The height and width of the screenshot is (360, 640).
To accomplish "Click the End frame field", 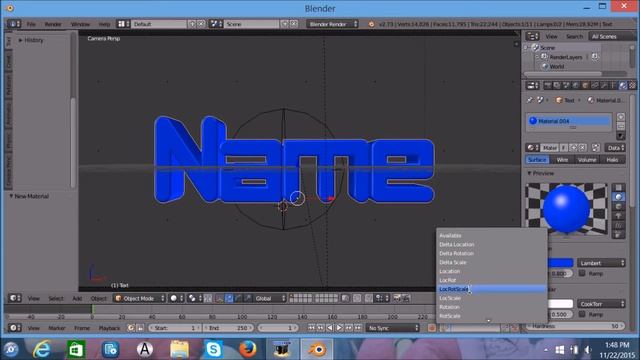I will click(x=228, y=328).
